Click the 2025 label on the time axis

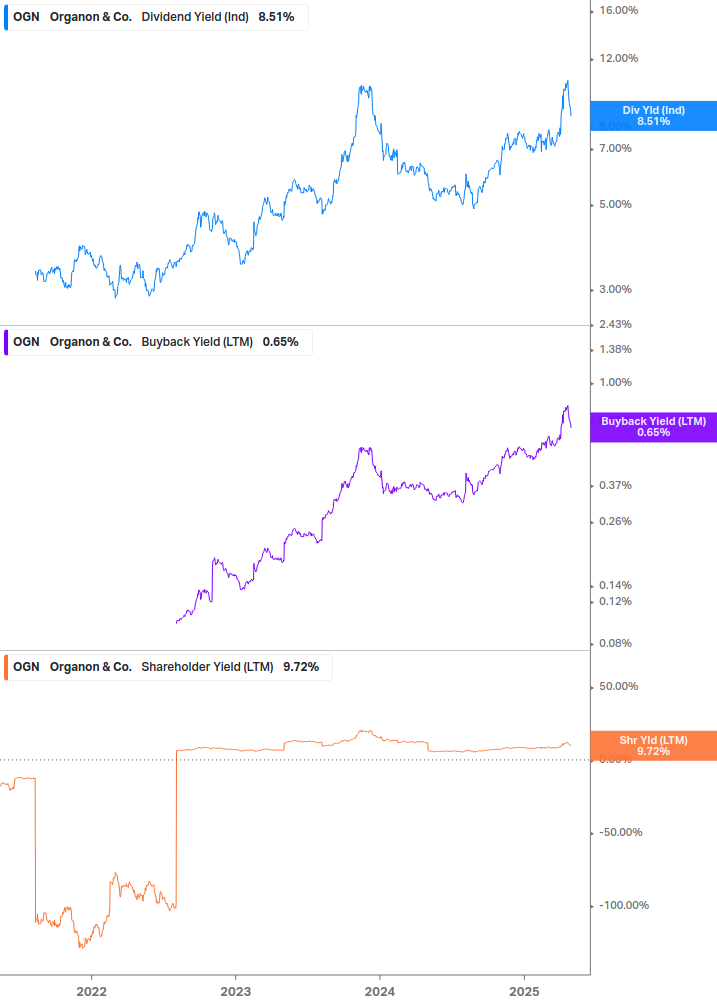click(x=525, y=992)
